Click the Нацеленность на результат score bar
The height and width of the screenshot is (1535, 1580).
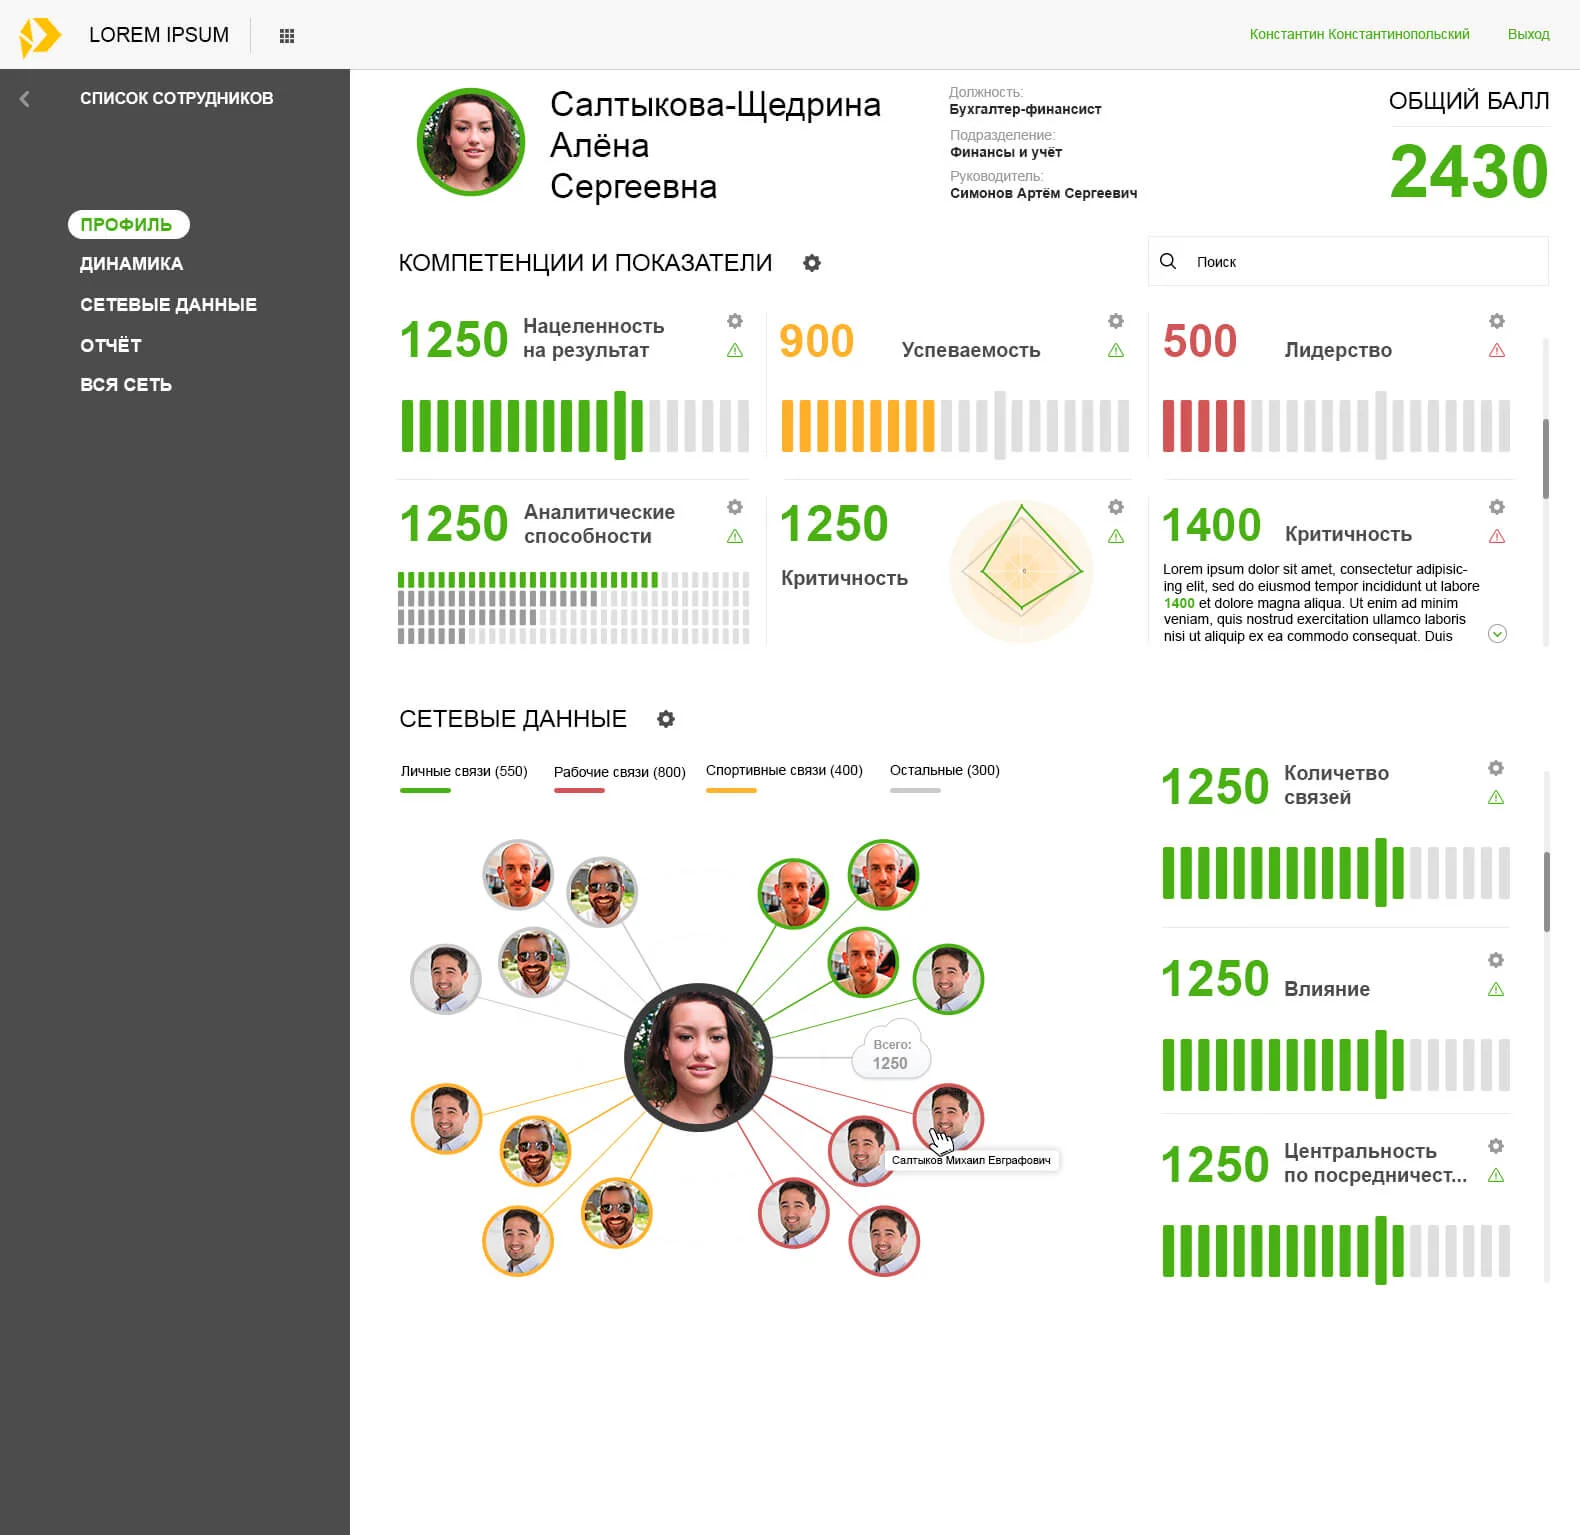575,425
